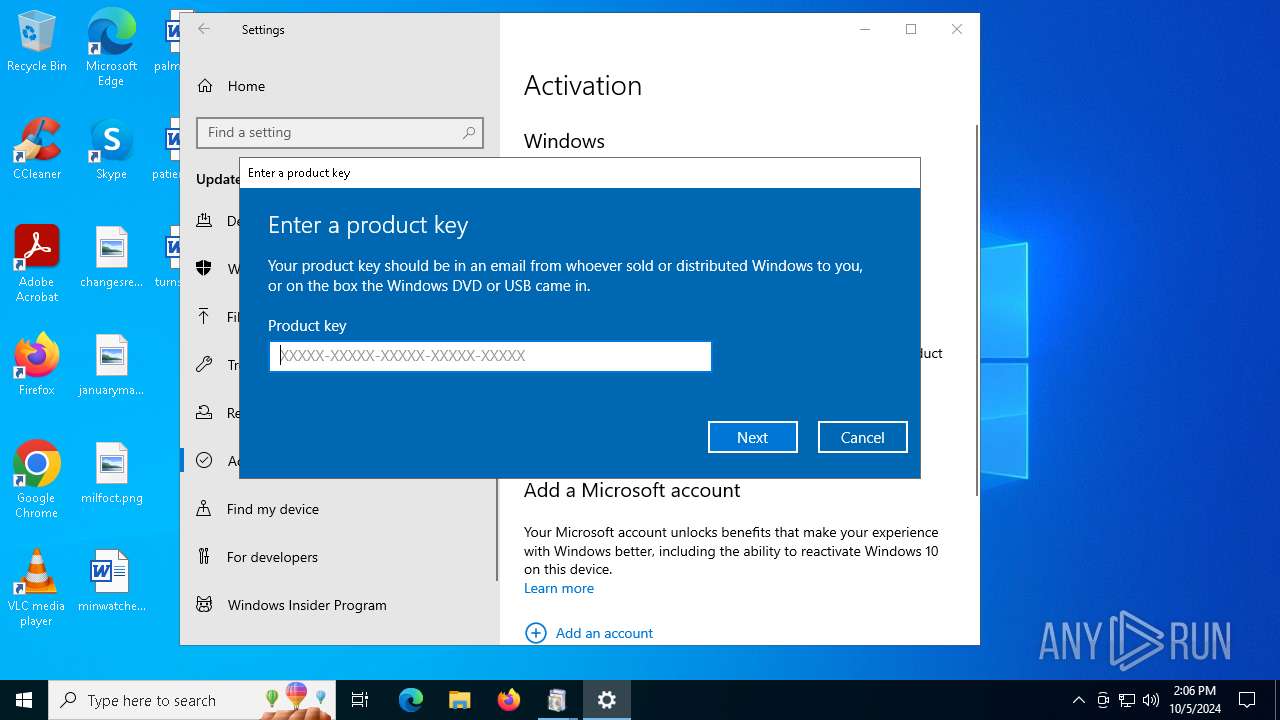Viewport: 1280px width, 720px height.
Task: Click the Settings window vertical scrollbar
Action: point(977,310)
